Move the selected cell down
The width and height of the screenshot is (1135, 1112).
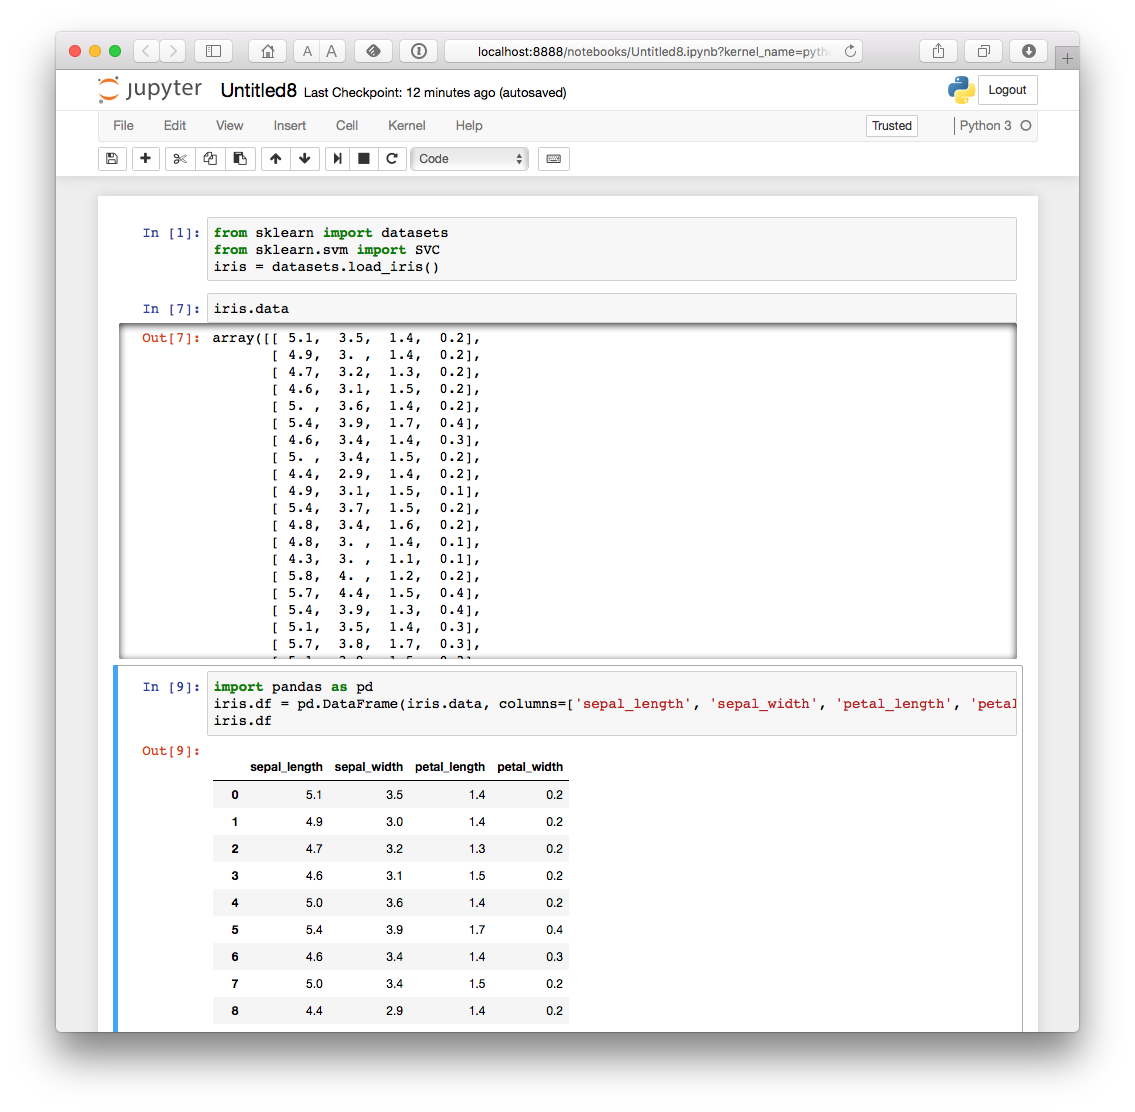coord(305,158)
